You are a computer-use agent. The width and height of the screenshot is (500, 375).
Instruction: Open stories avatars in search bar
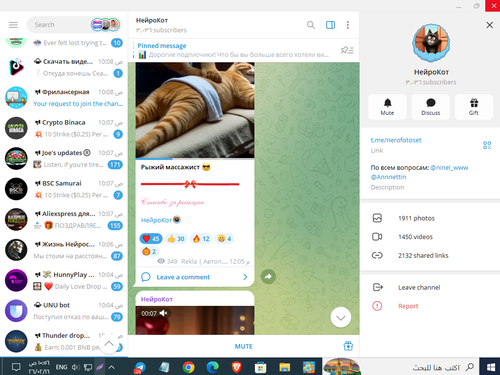click(x=105, y=25)
